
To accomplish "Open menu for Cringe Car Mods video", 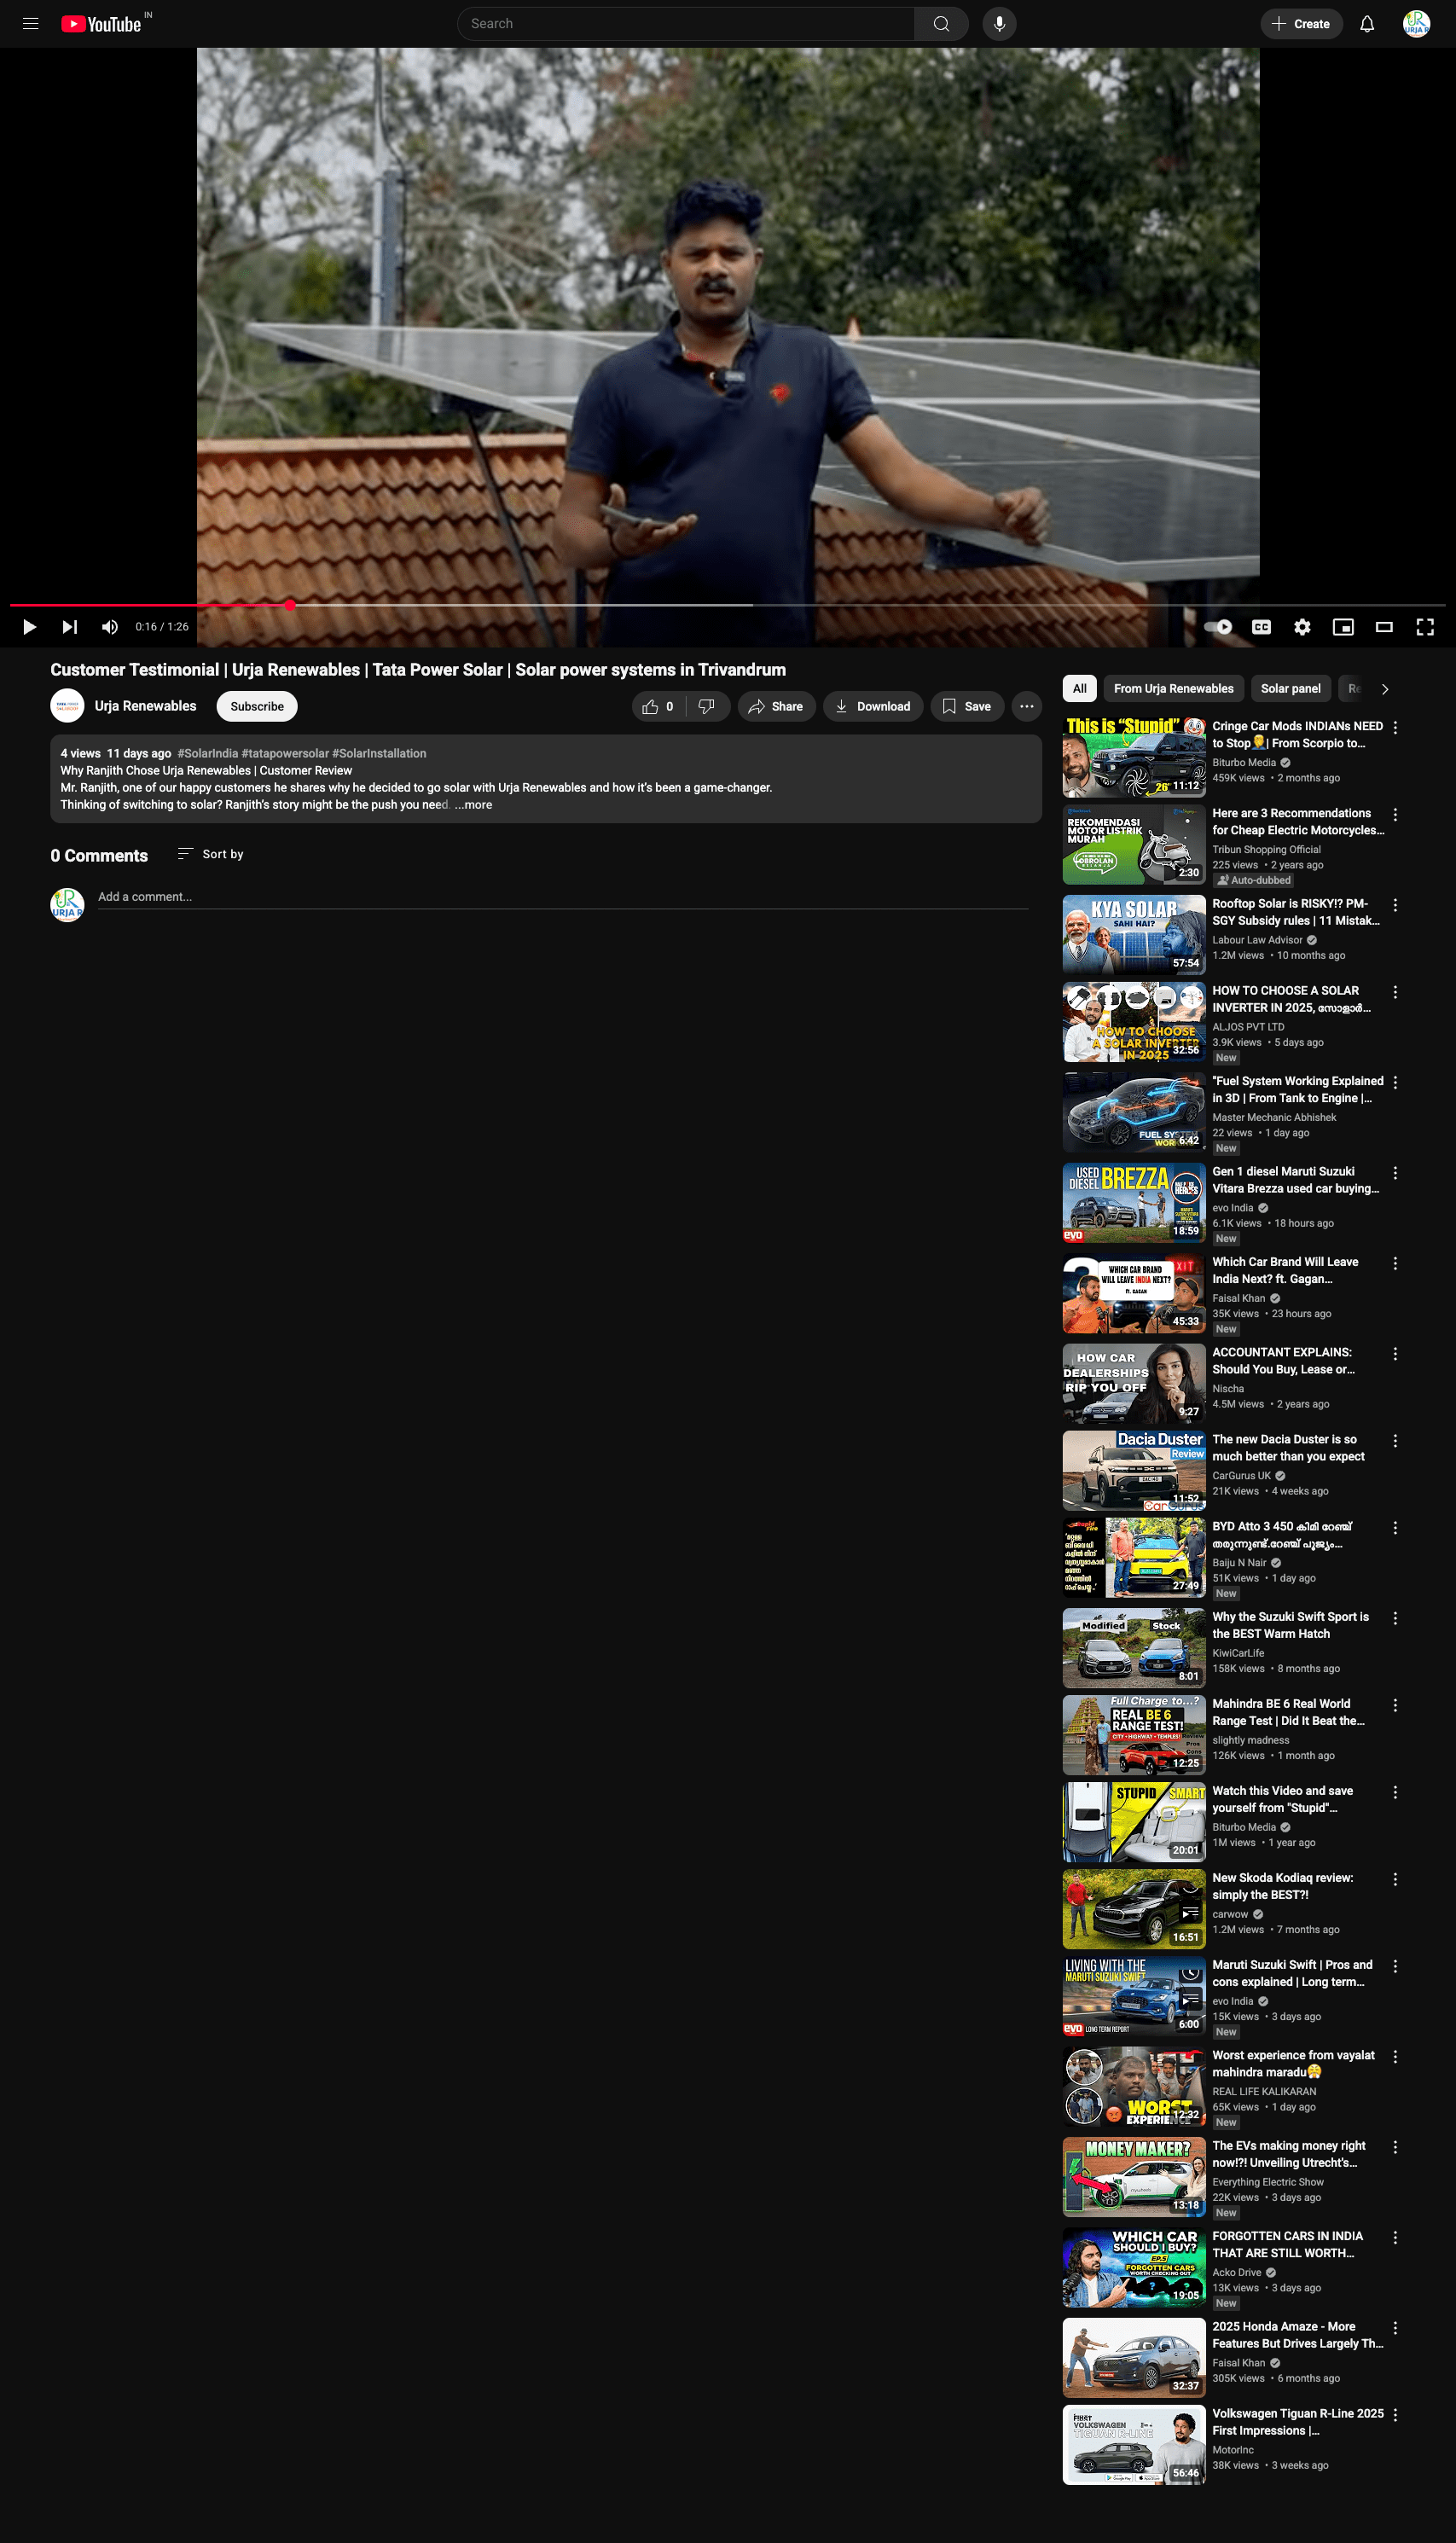I will coord(1395,728).
